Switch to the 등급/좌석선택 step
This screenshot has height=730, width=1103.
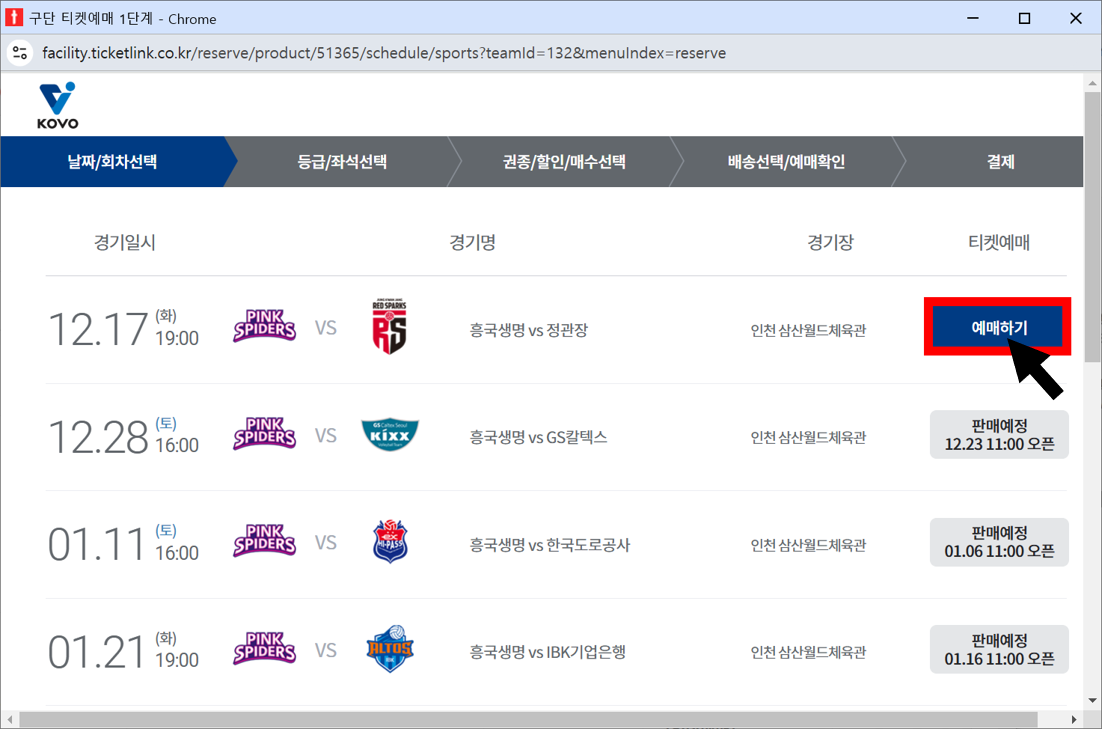click(x=336, y=161)
